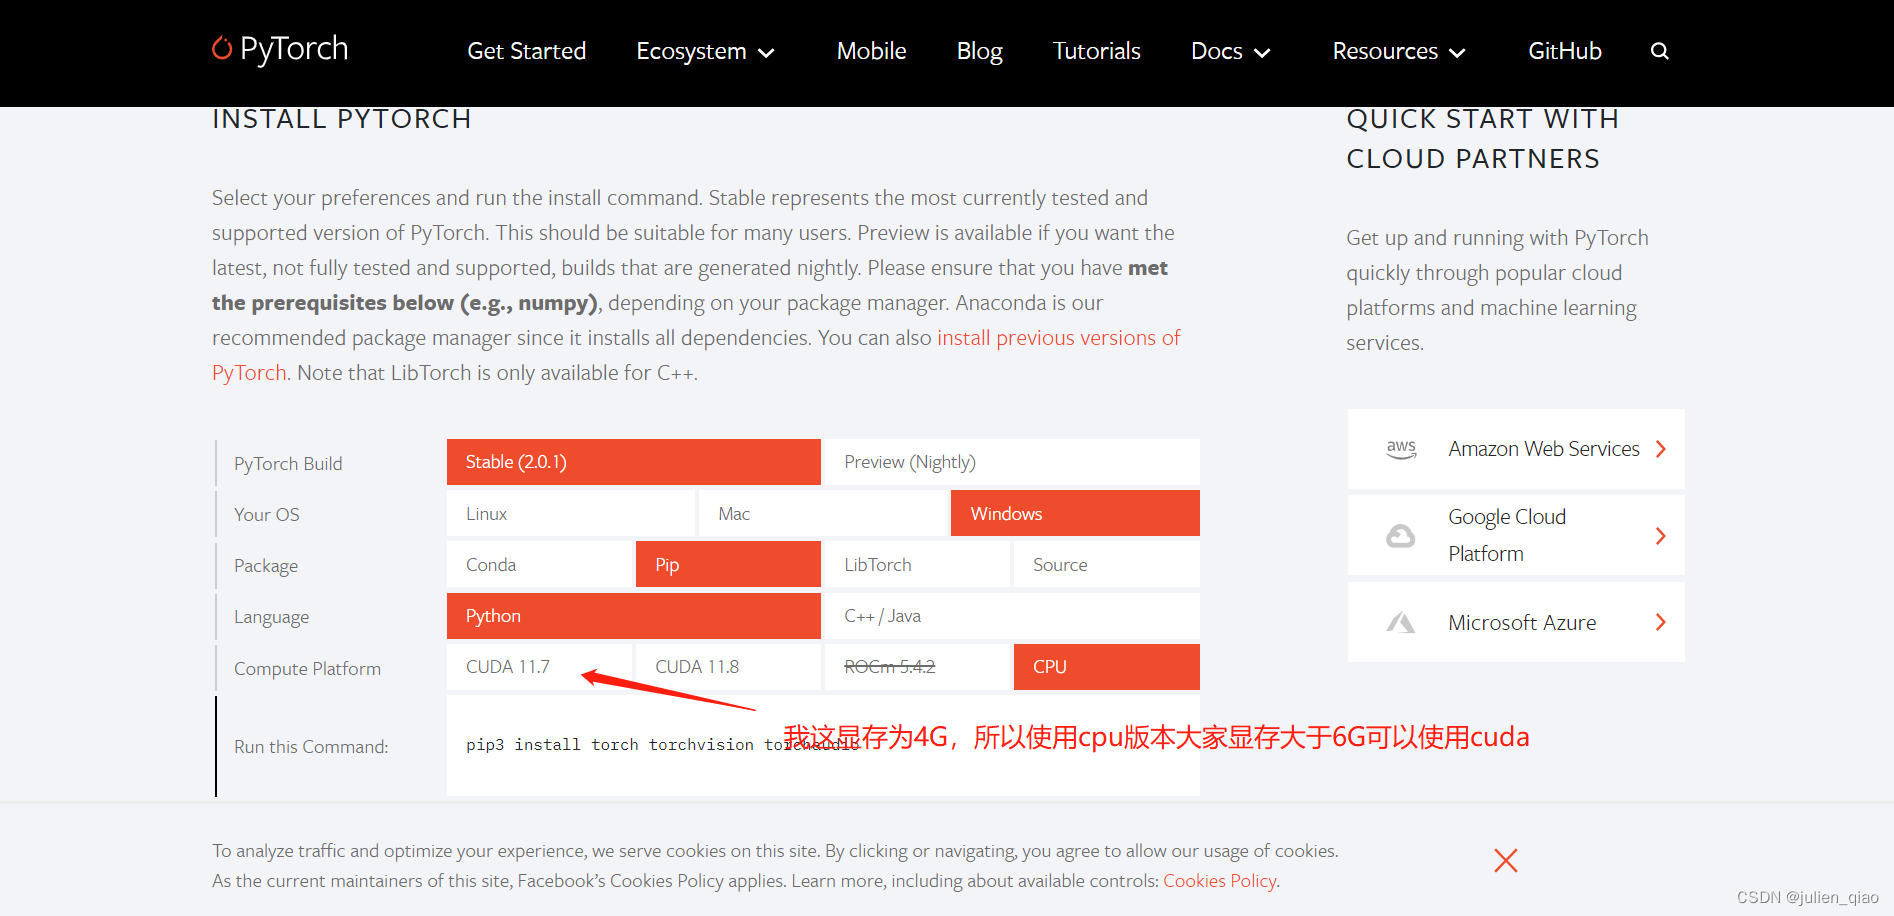Select Conda package option
The height and width of the screenshot is (916, 1894).
point(539,564)
